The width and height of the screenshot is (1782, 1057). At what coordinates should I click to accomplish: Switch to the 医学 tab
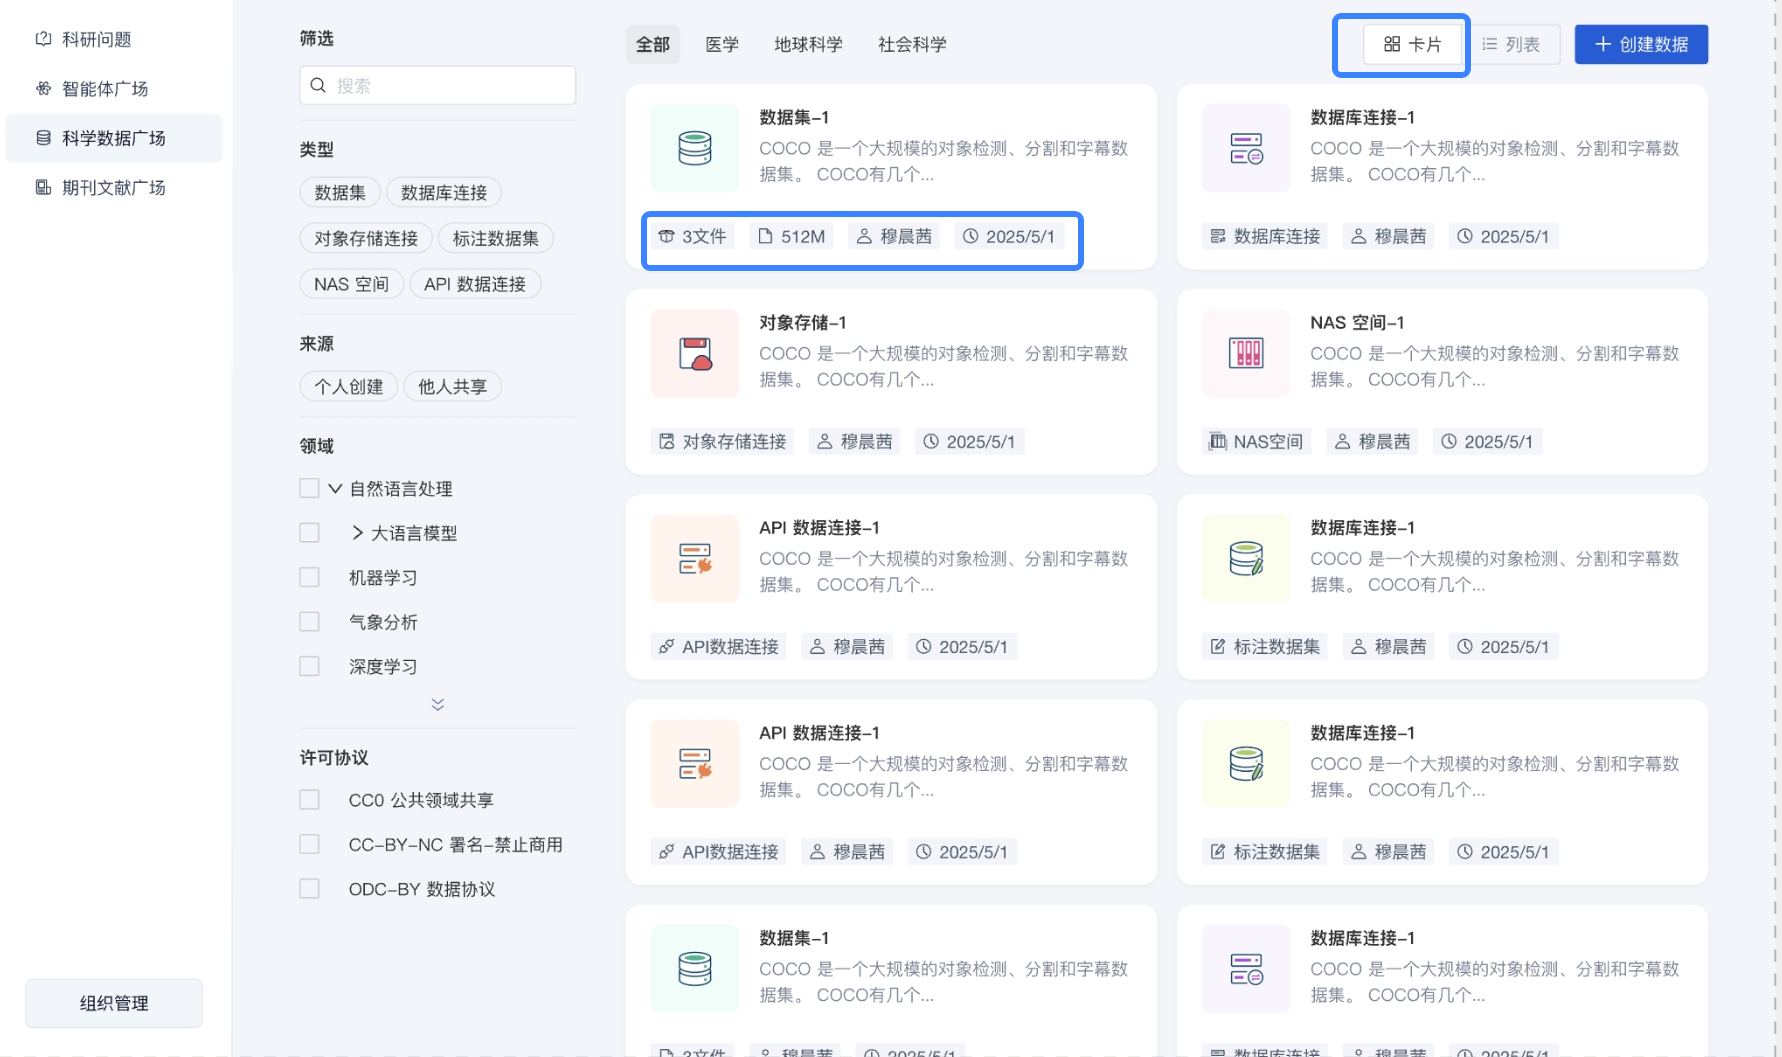[x=721, y=44]
